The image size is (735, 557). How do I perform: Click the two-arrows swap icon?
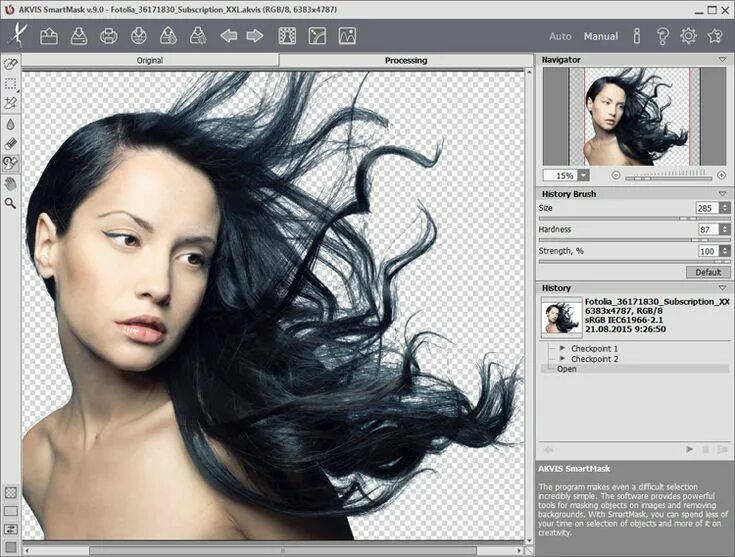pos(11,529)
